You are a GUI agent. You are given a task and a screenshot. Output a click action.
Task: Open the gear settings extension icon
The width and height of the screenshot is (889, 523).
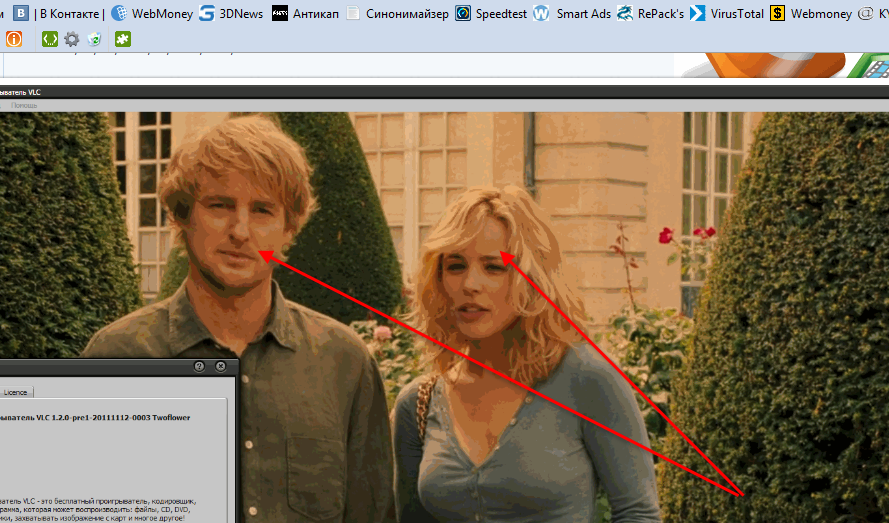(x=72, y=39)
